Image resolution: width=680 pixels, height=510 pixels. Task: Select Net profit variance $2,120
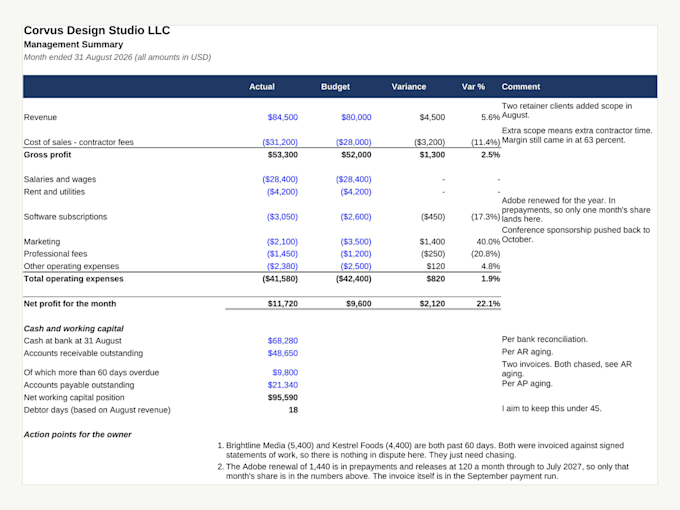click(432, 304)
